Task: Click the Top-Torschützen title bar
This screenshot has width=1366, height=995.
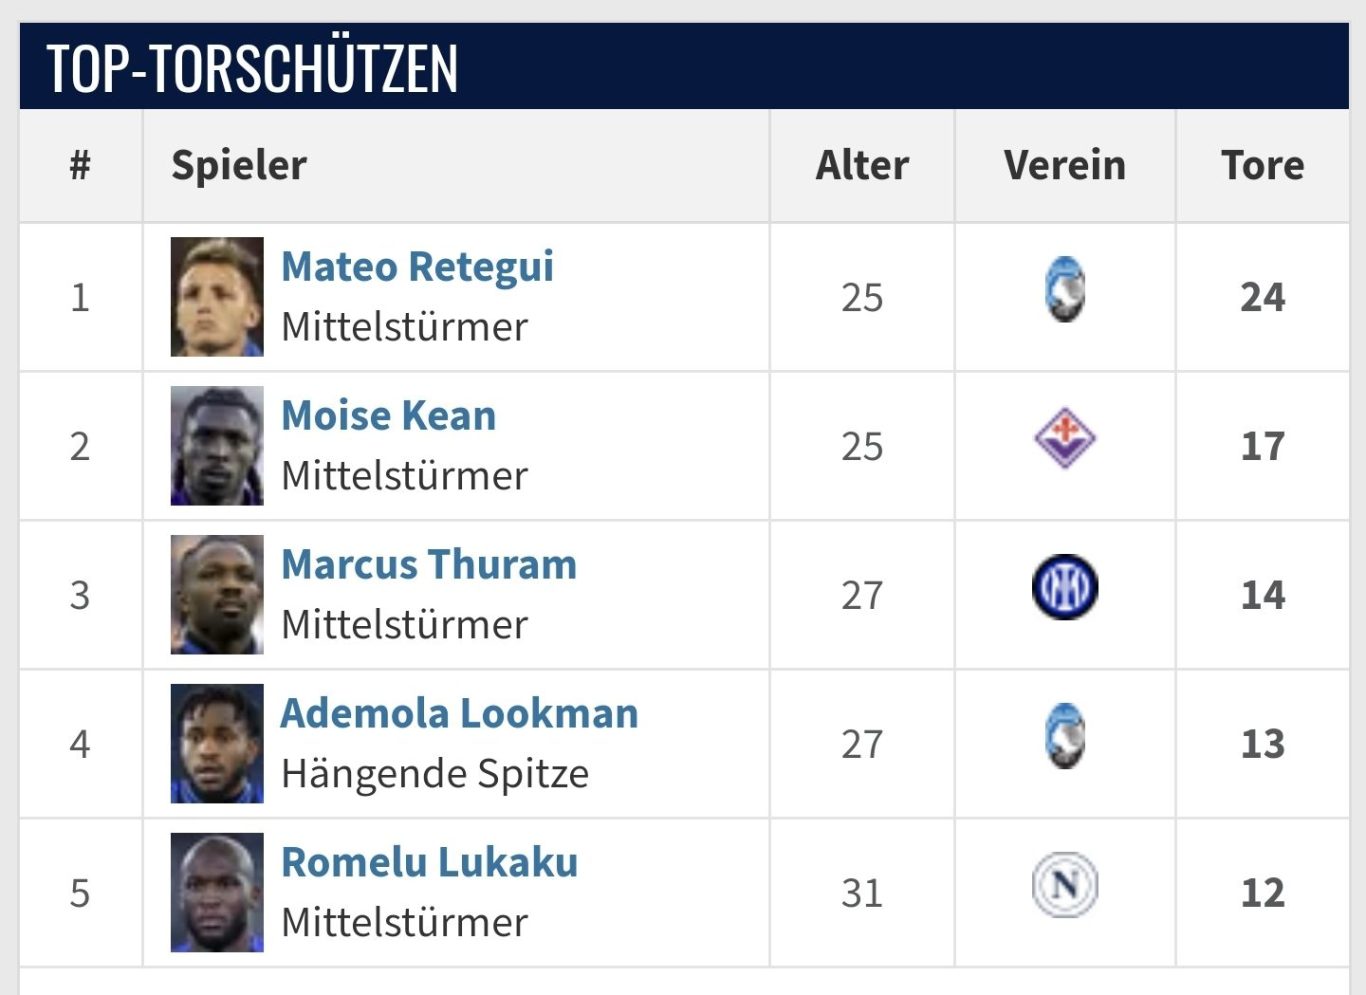Action: coord(684,66)
